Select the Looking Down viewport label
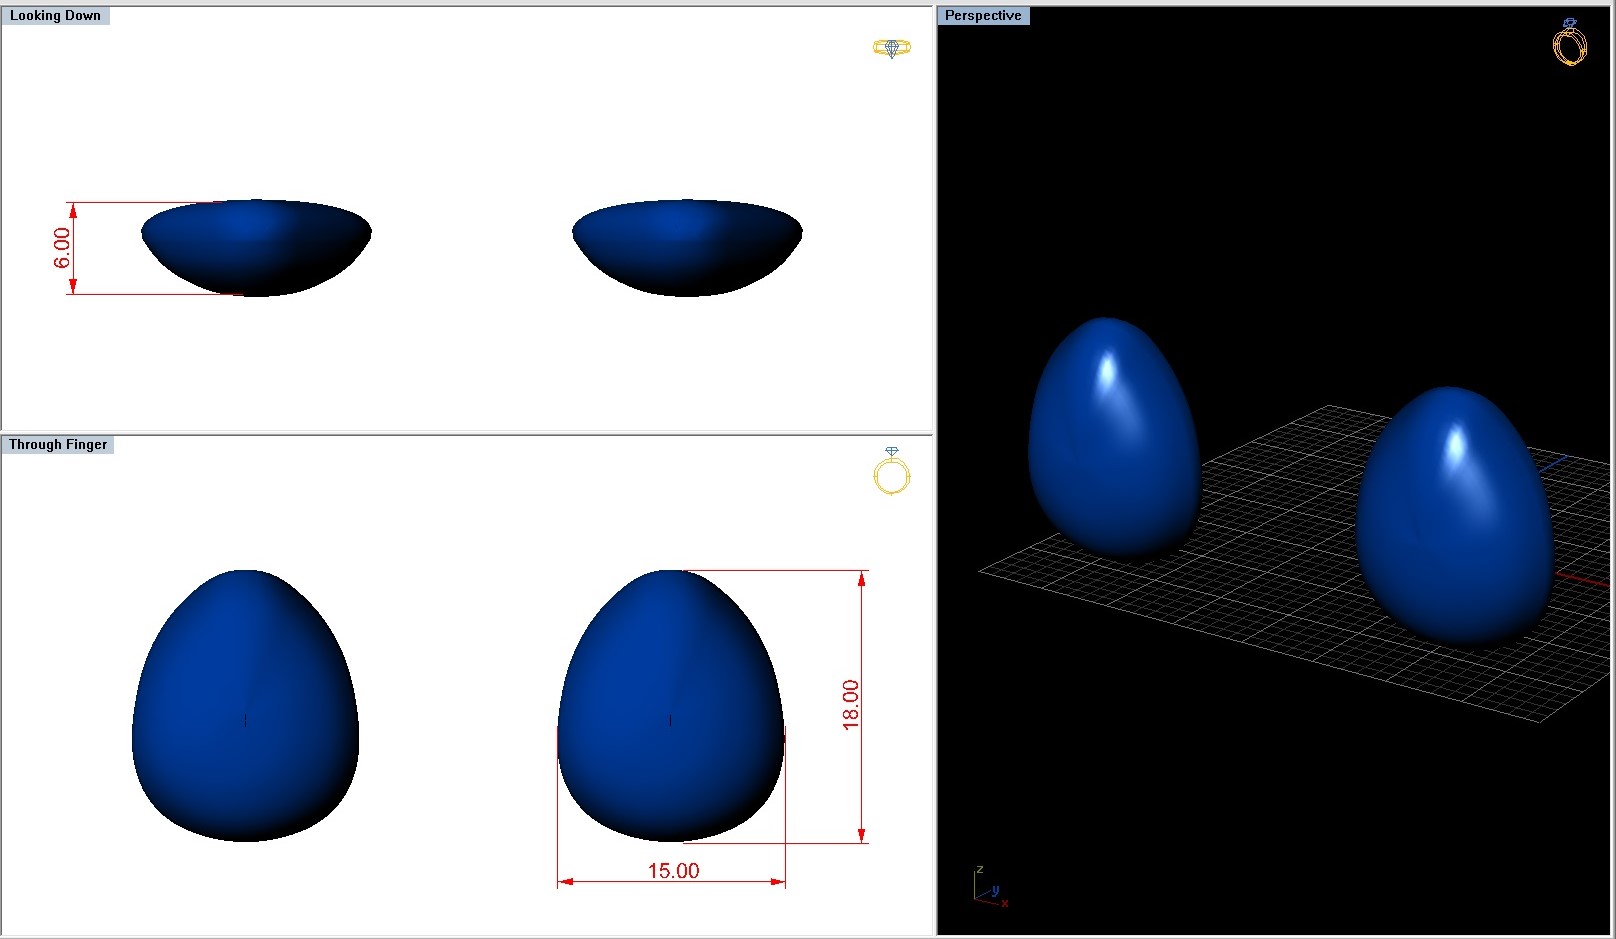This screenshot has height=939, width=1616. pyautogui.click(x=55, y=16)
